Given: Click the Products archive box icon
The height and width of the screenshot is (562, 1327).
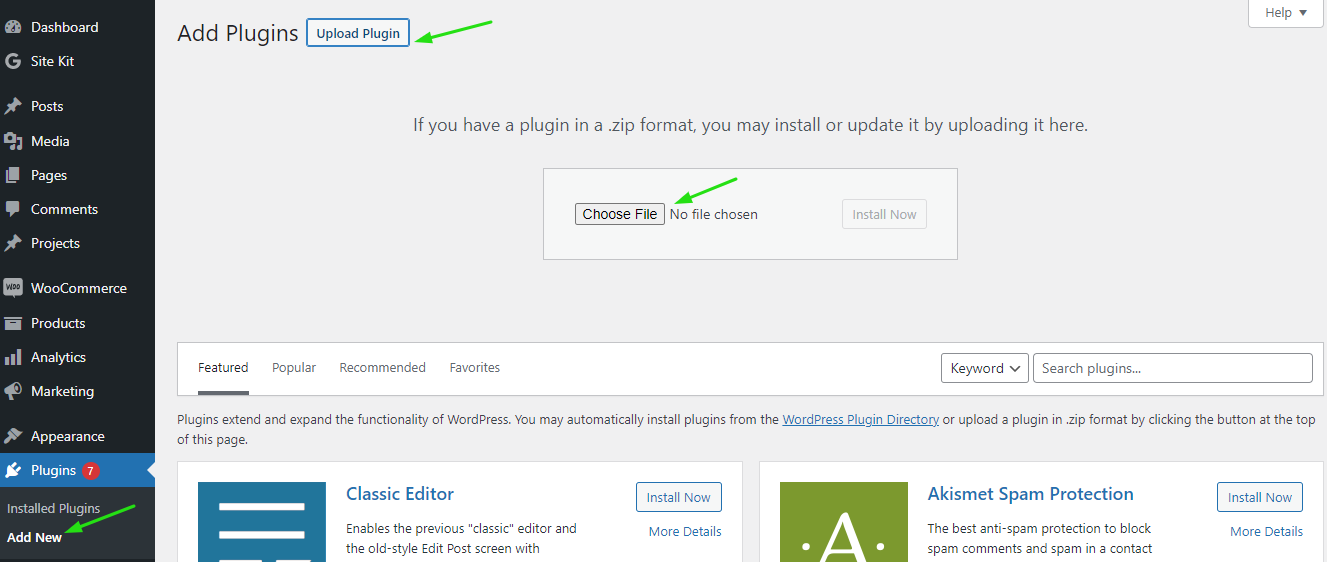Looking at the screenshot, I should [13, 323].
